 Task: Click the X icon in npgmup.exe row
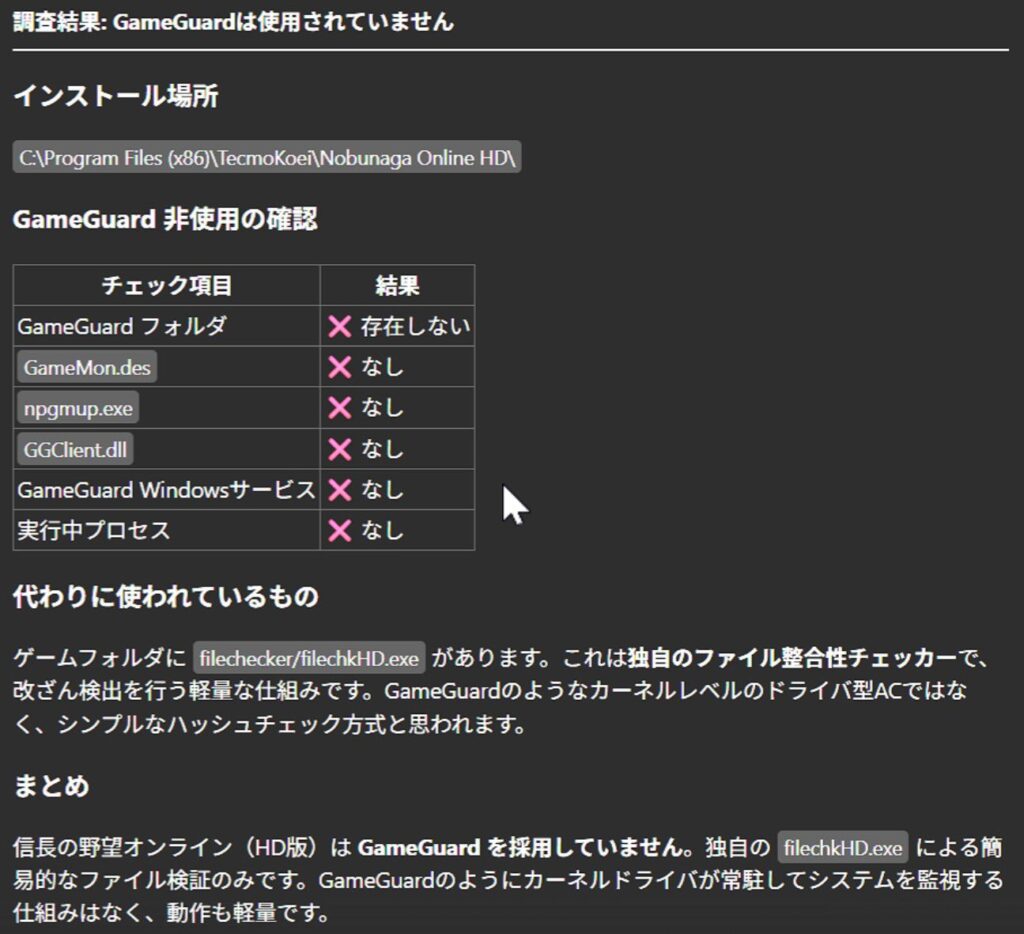pos(340,408)
